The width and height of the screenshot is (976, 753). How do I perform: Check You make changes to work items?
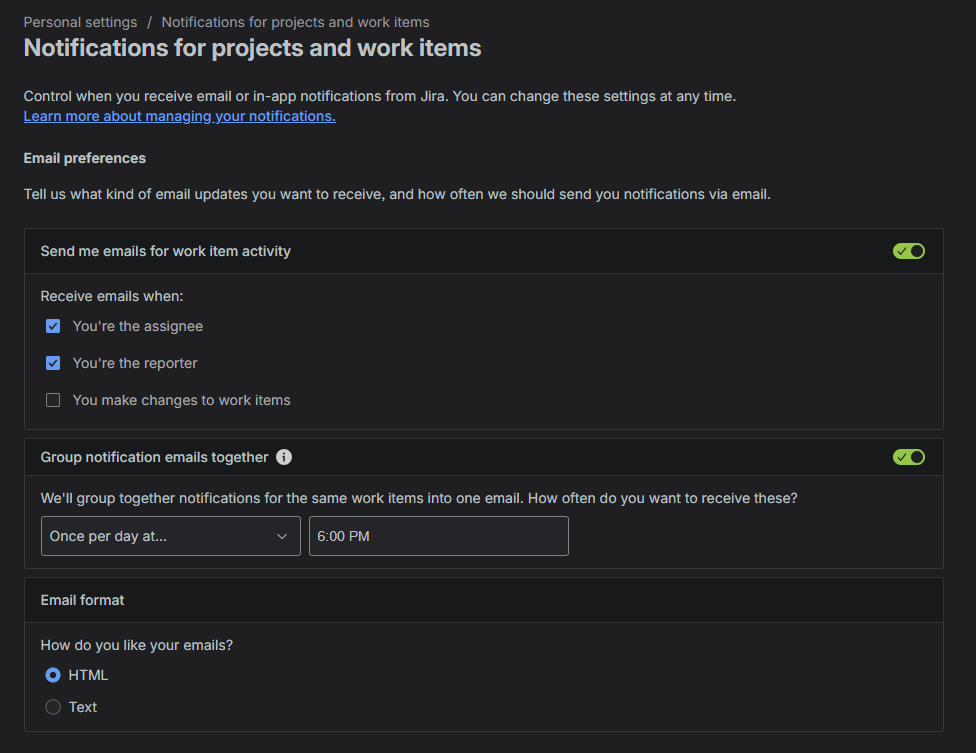click(x=53, y=400)
